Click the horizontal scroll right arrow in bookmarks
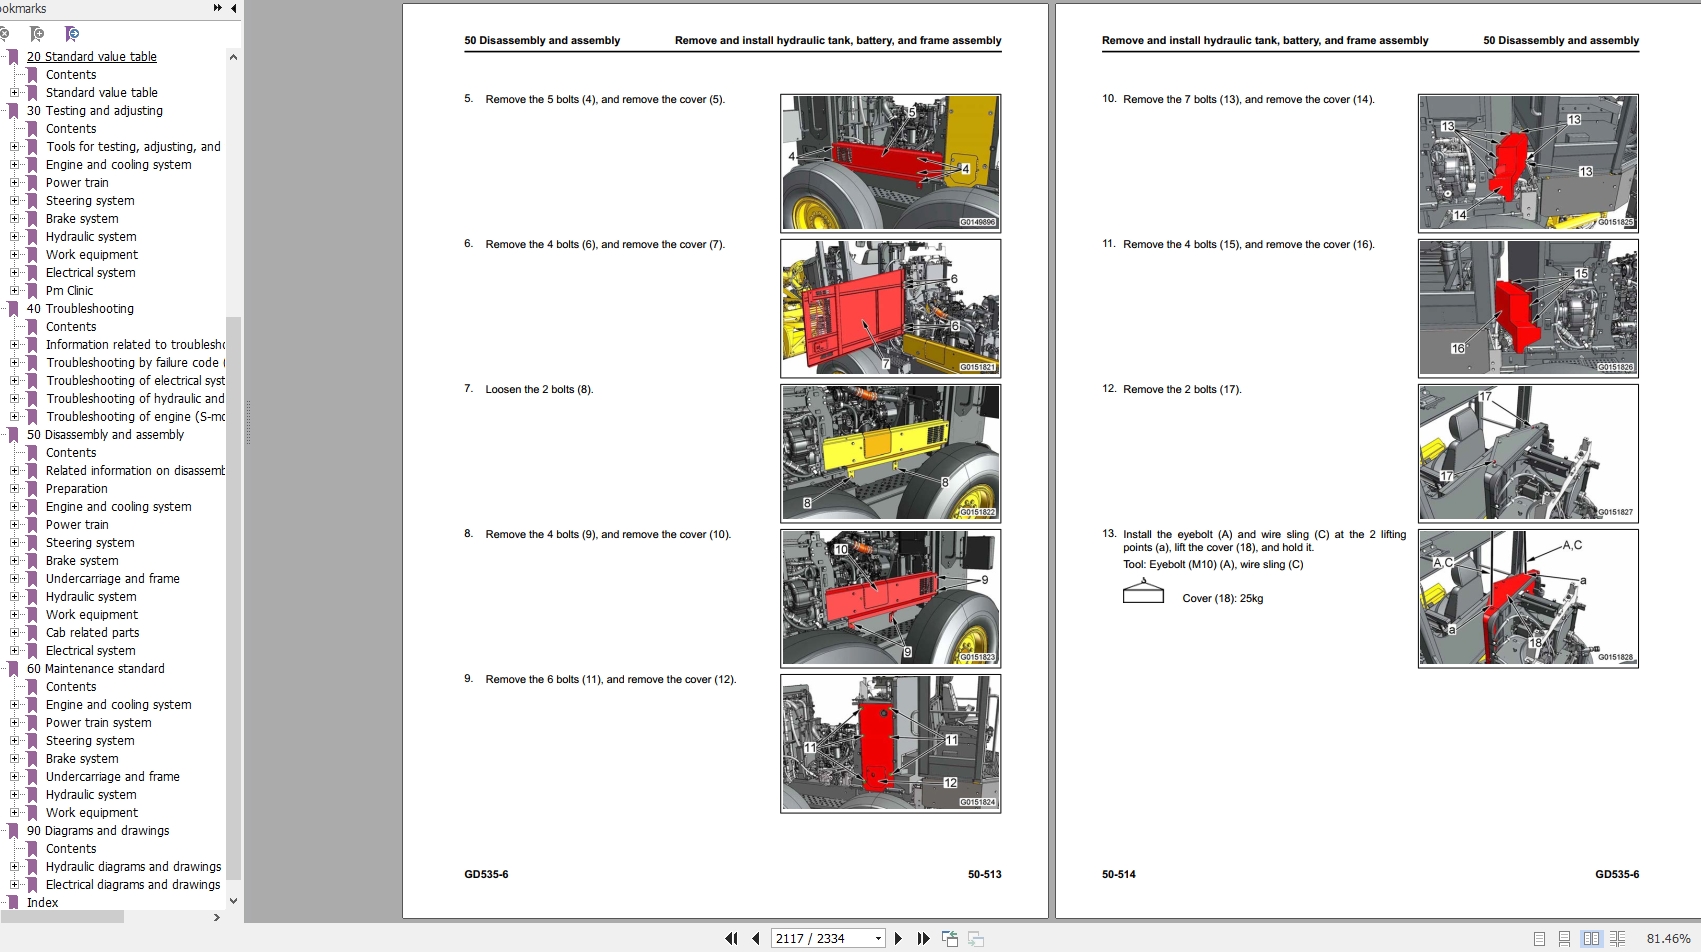1701x952 pixels. tap(217, 917)
